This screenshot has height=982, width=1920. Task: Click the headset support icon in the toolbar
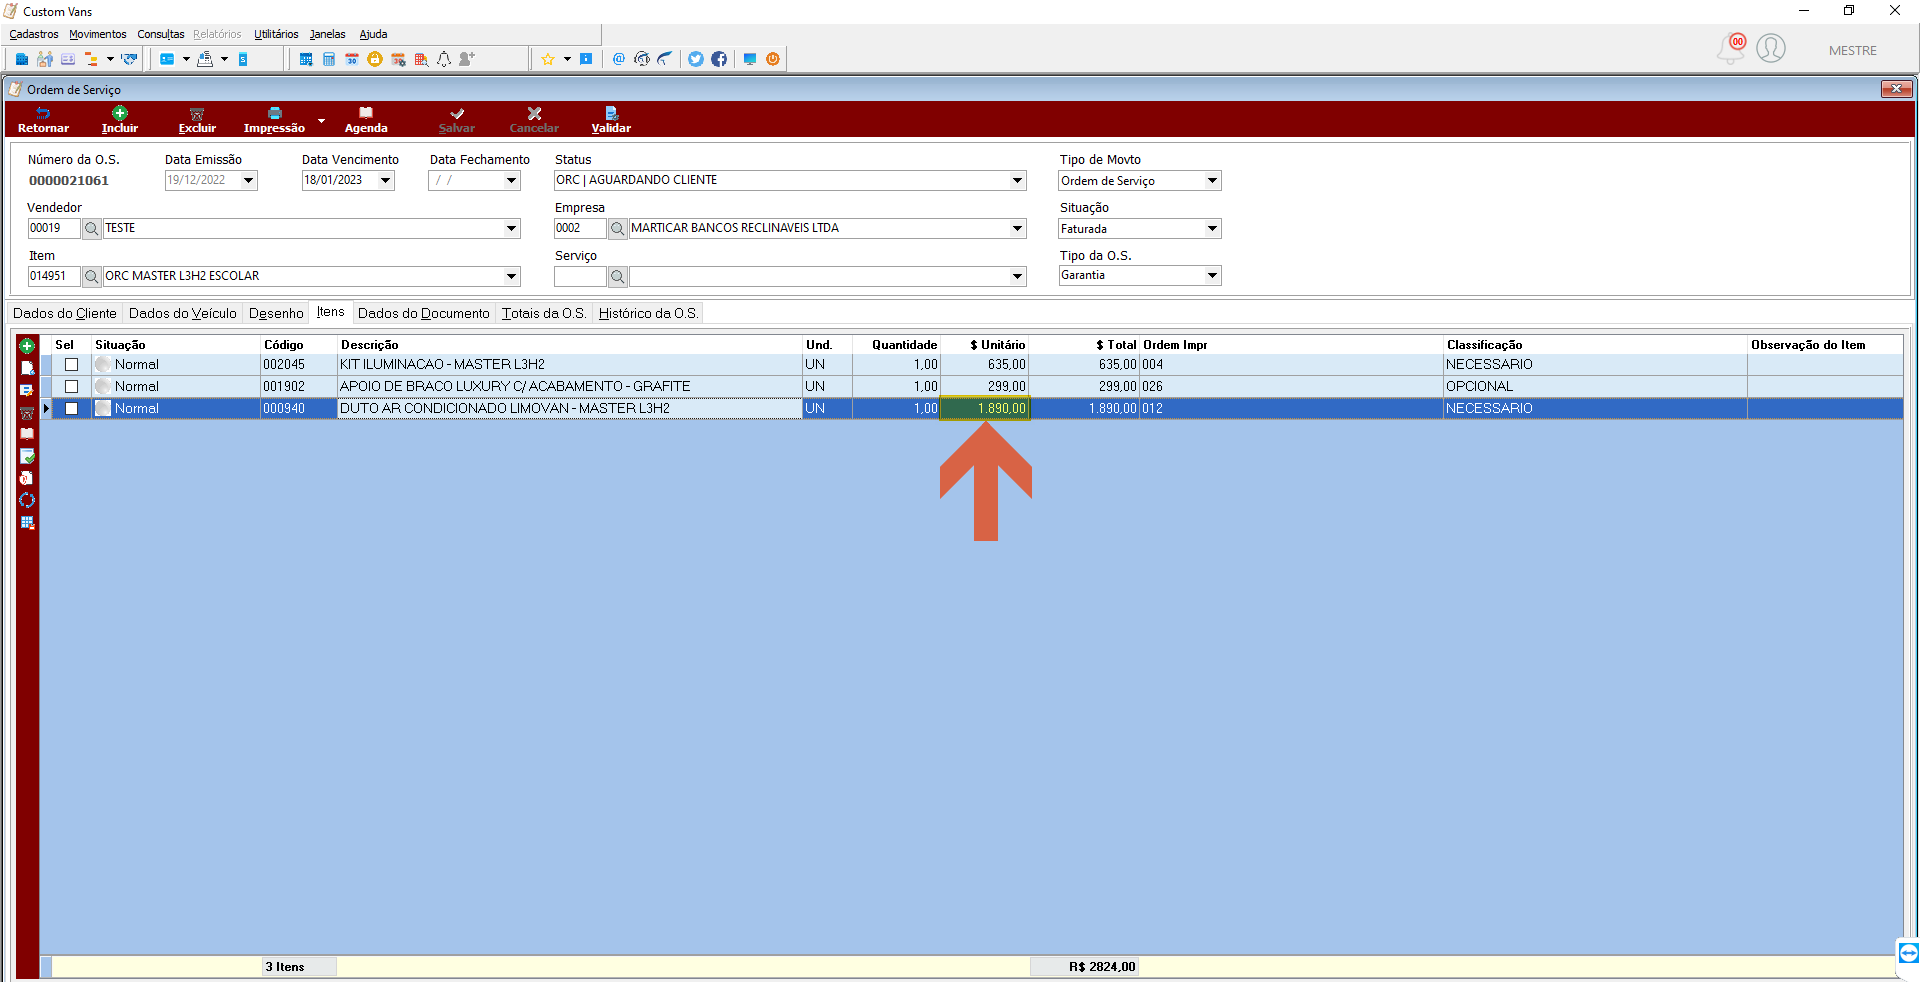coord(642,59)
